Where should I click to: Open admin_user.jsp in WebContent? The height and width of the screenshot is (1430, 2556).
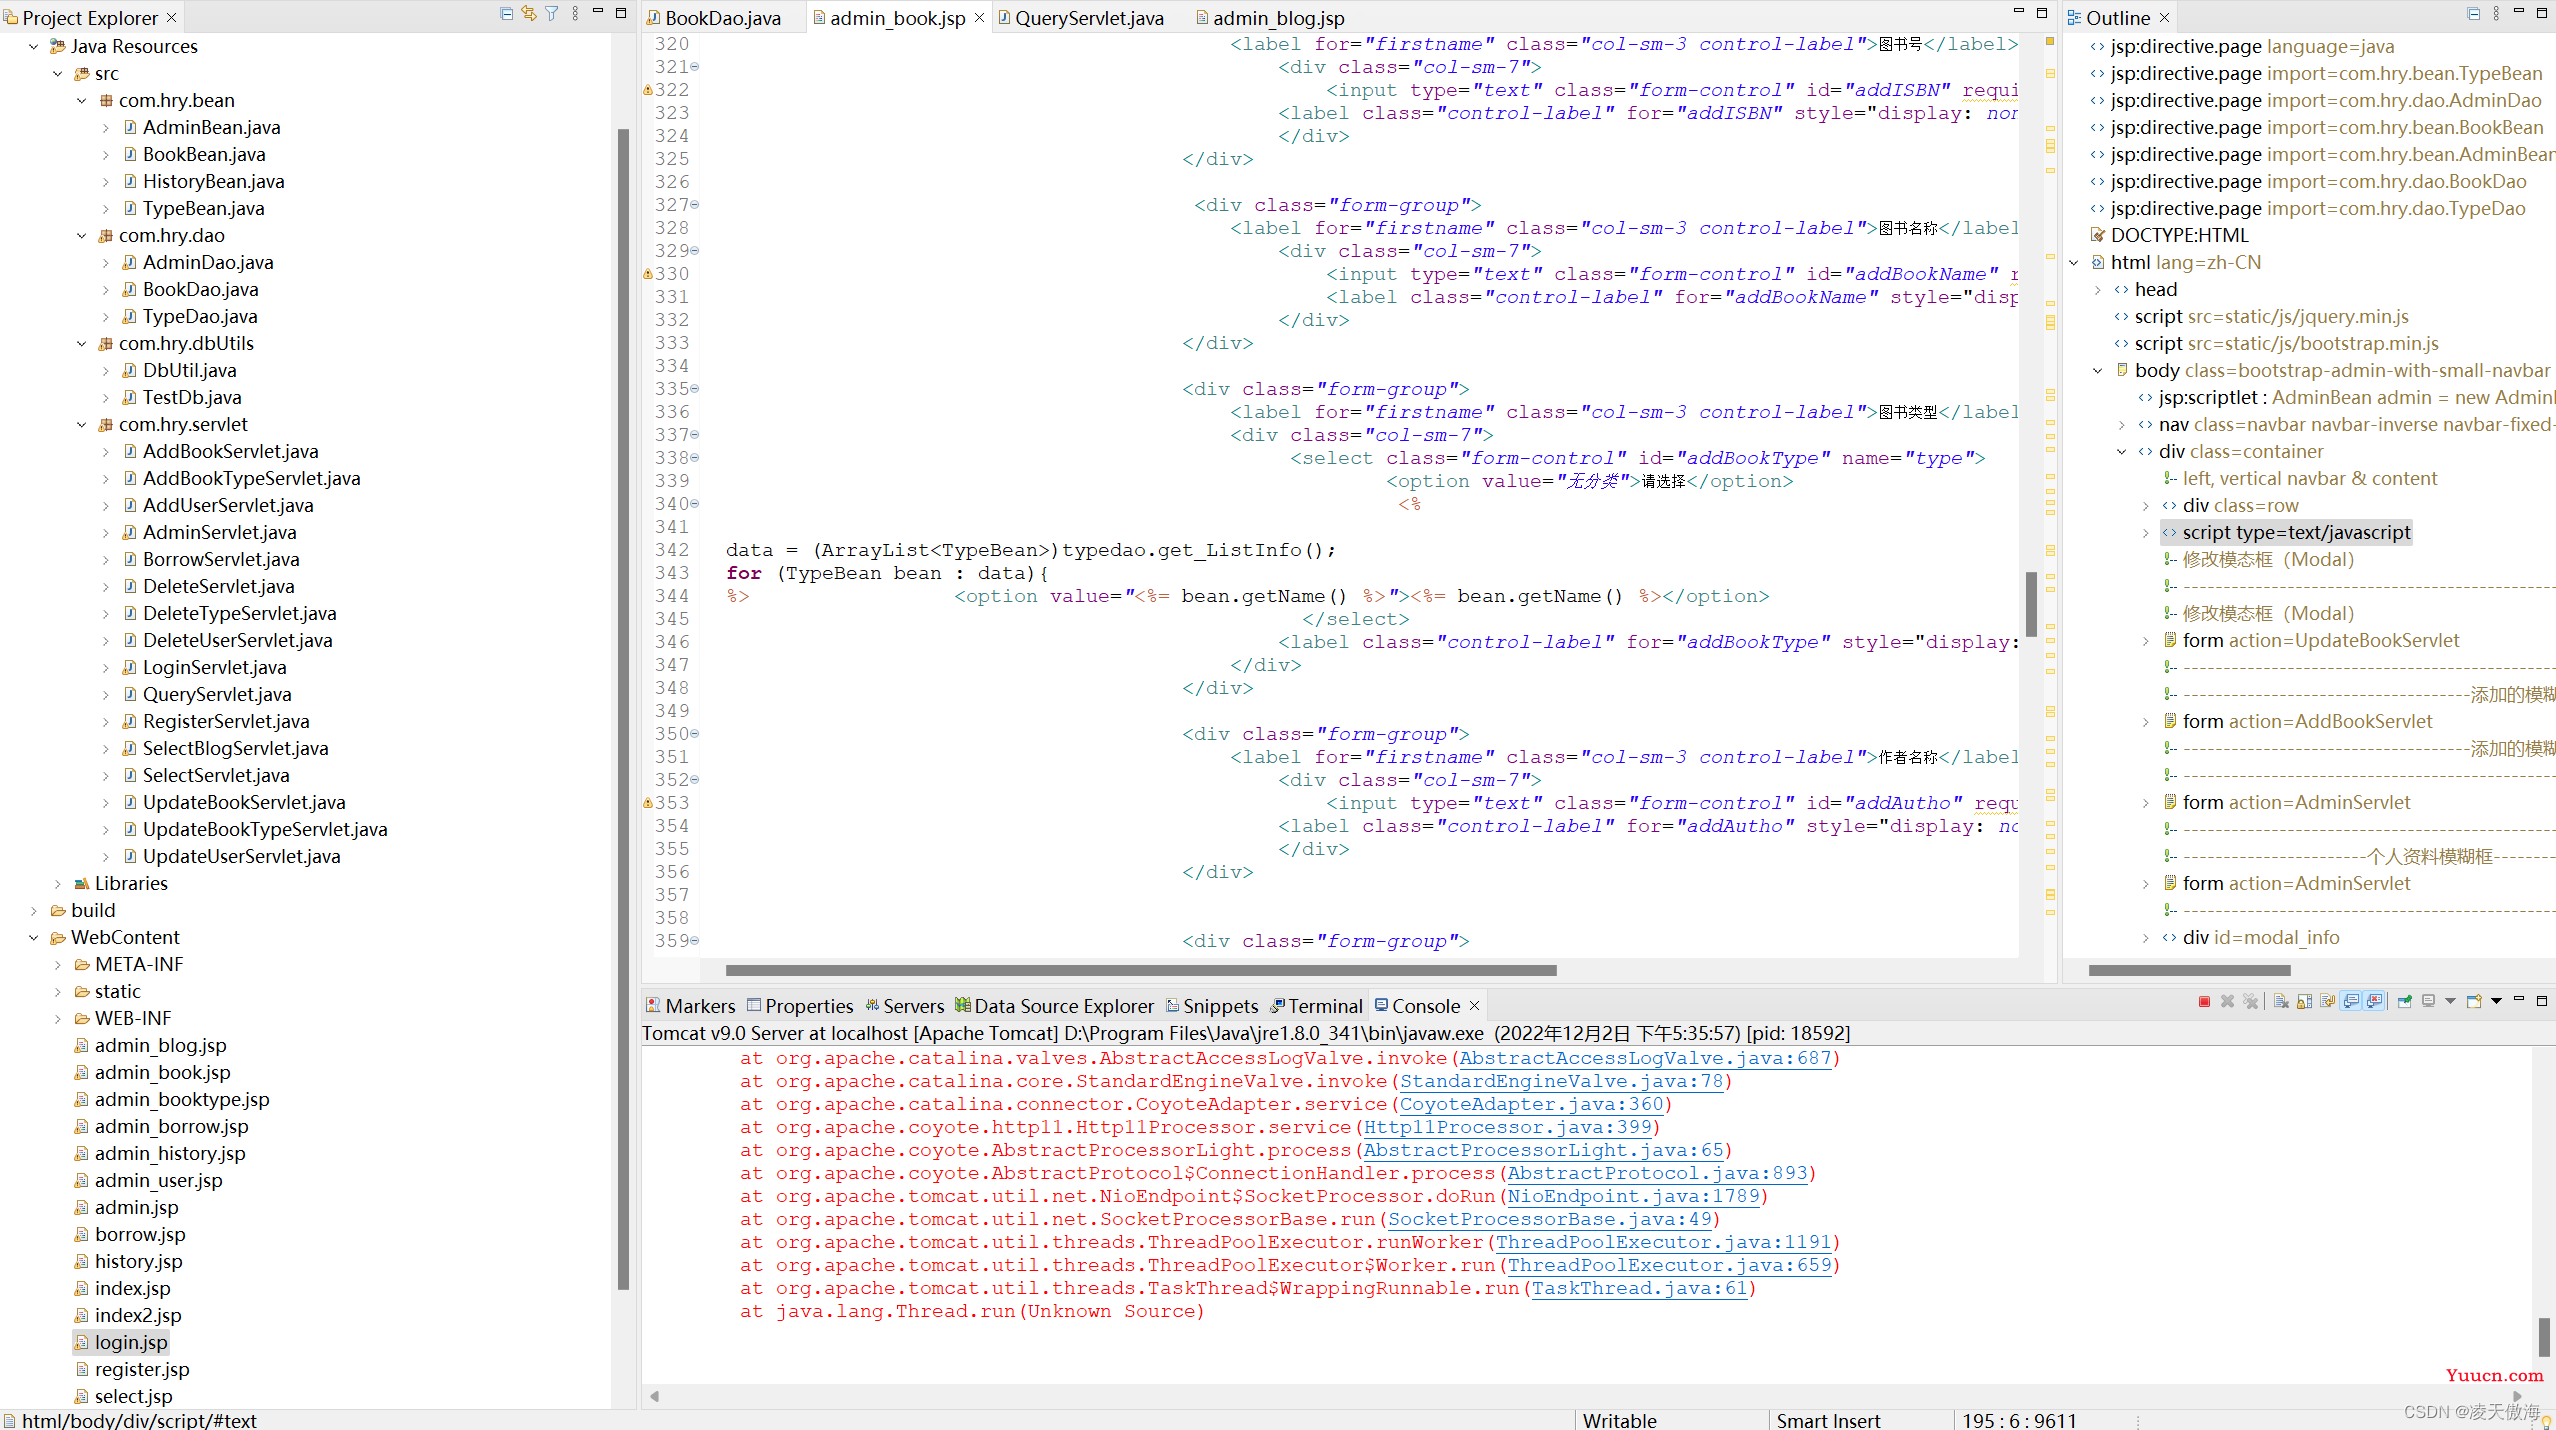158,1180
